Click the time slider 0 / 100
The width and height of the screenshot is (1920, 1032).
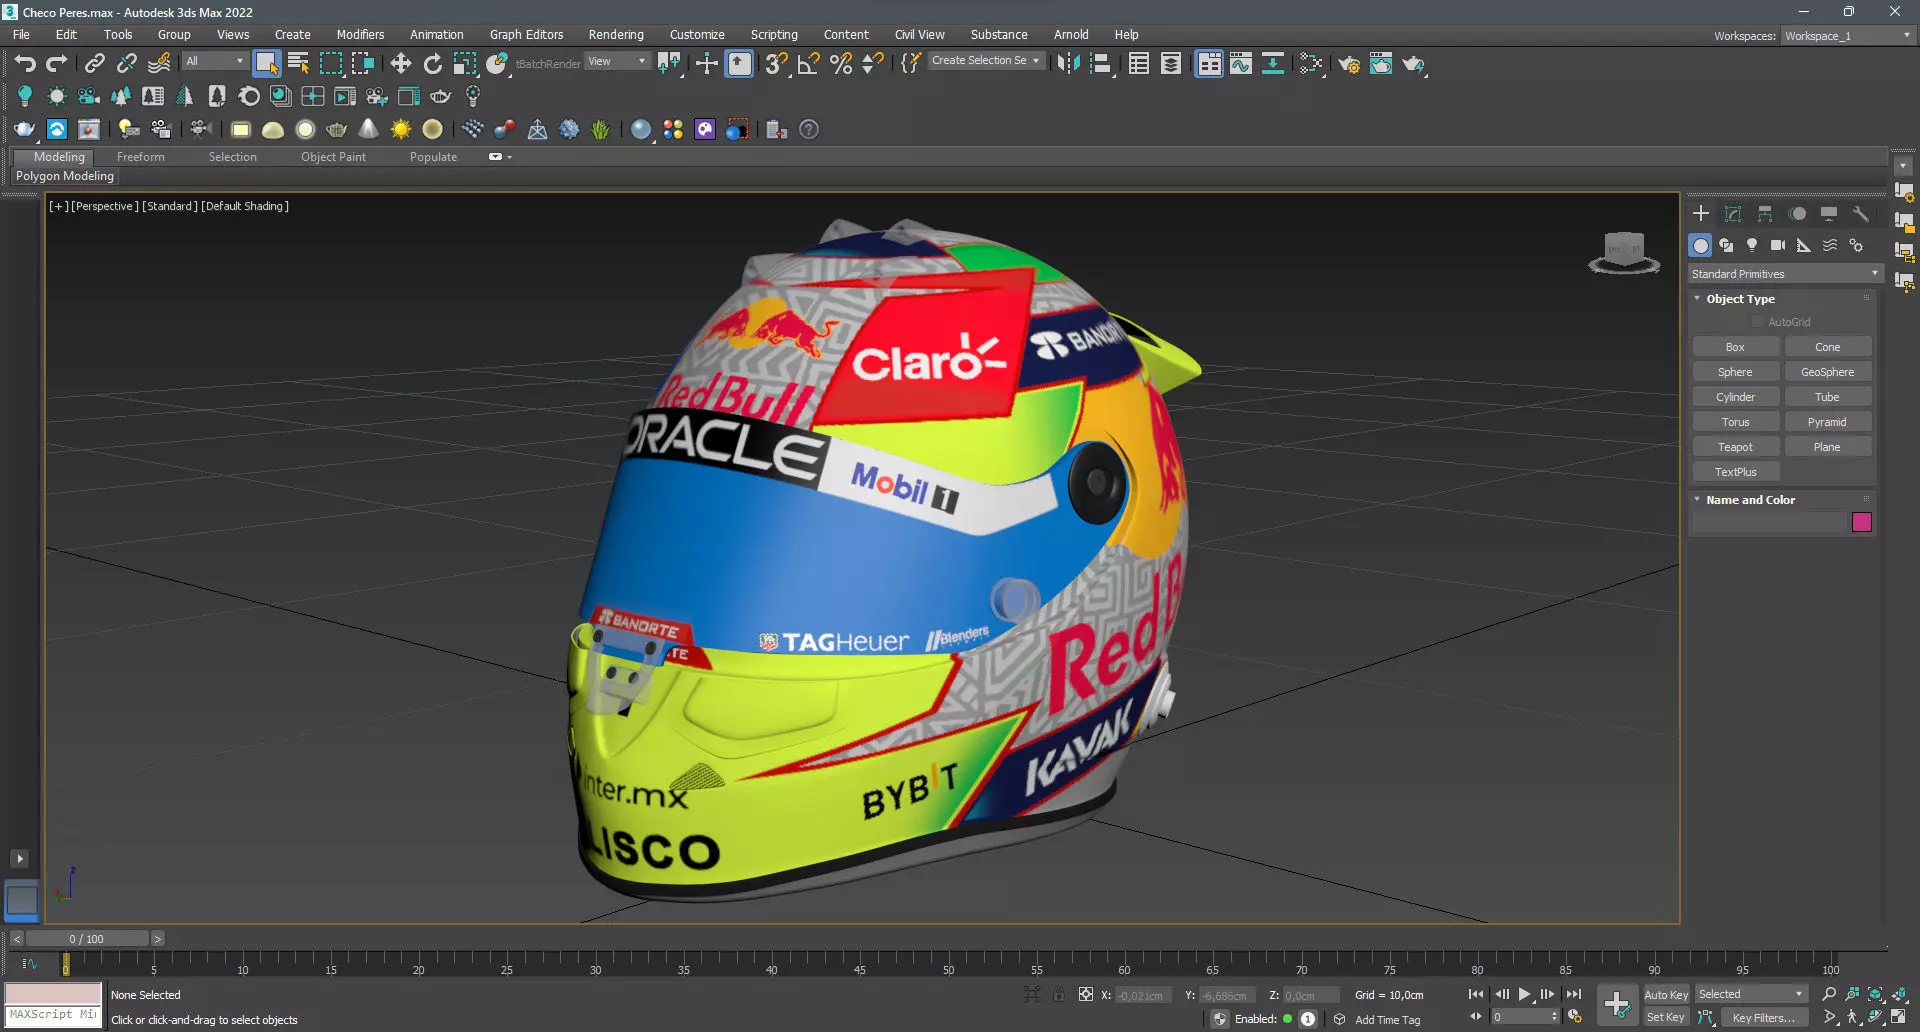point(87,939)
